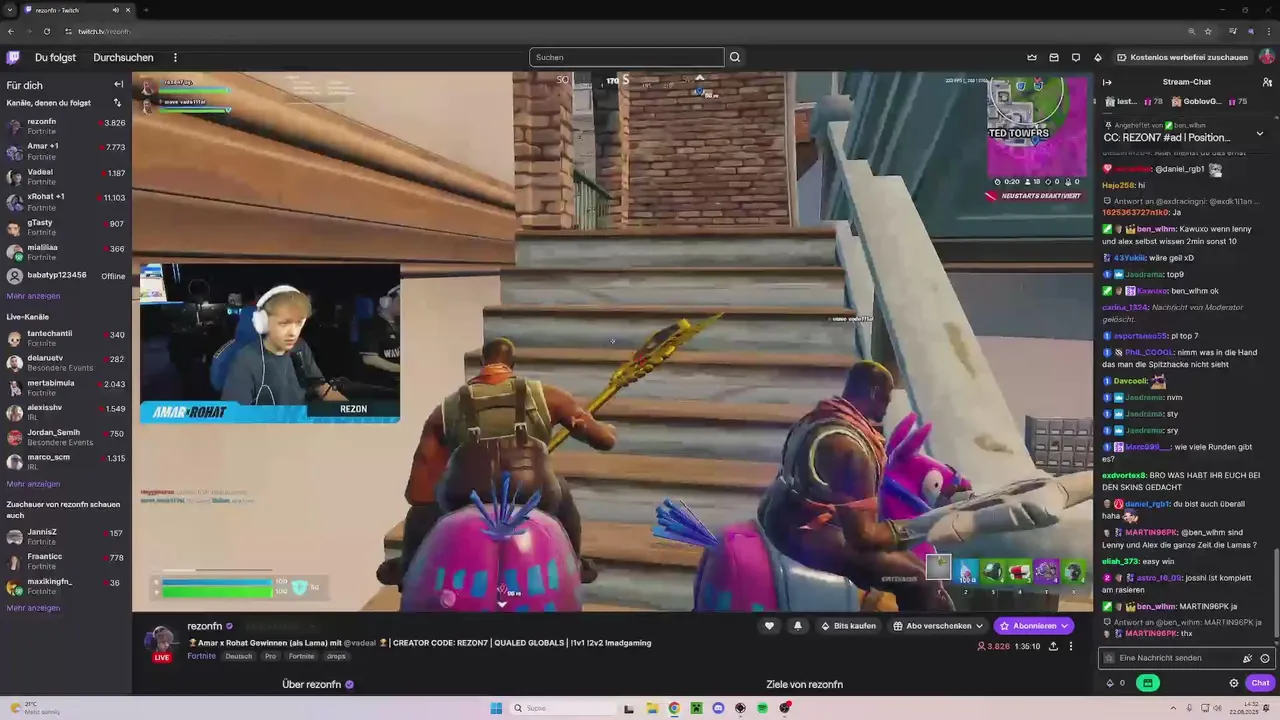Image resolution: width=1280 pixels, height=720 pixels.
Task: Click the Deutsch stream tag
Action: (238, 656)
